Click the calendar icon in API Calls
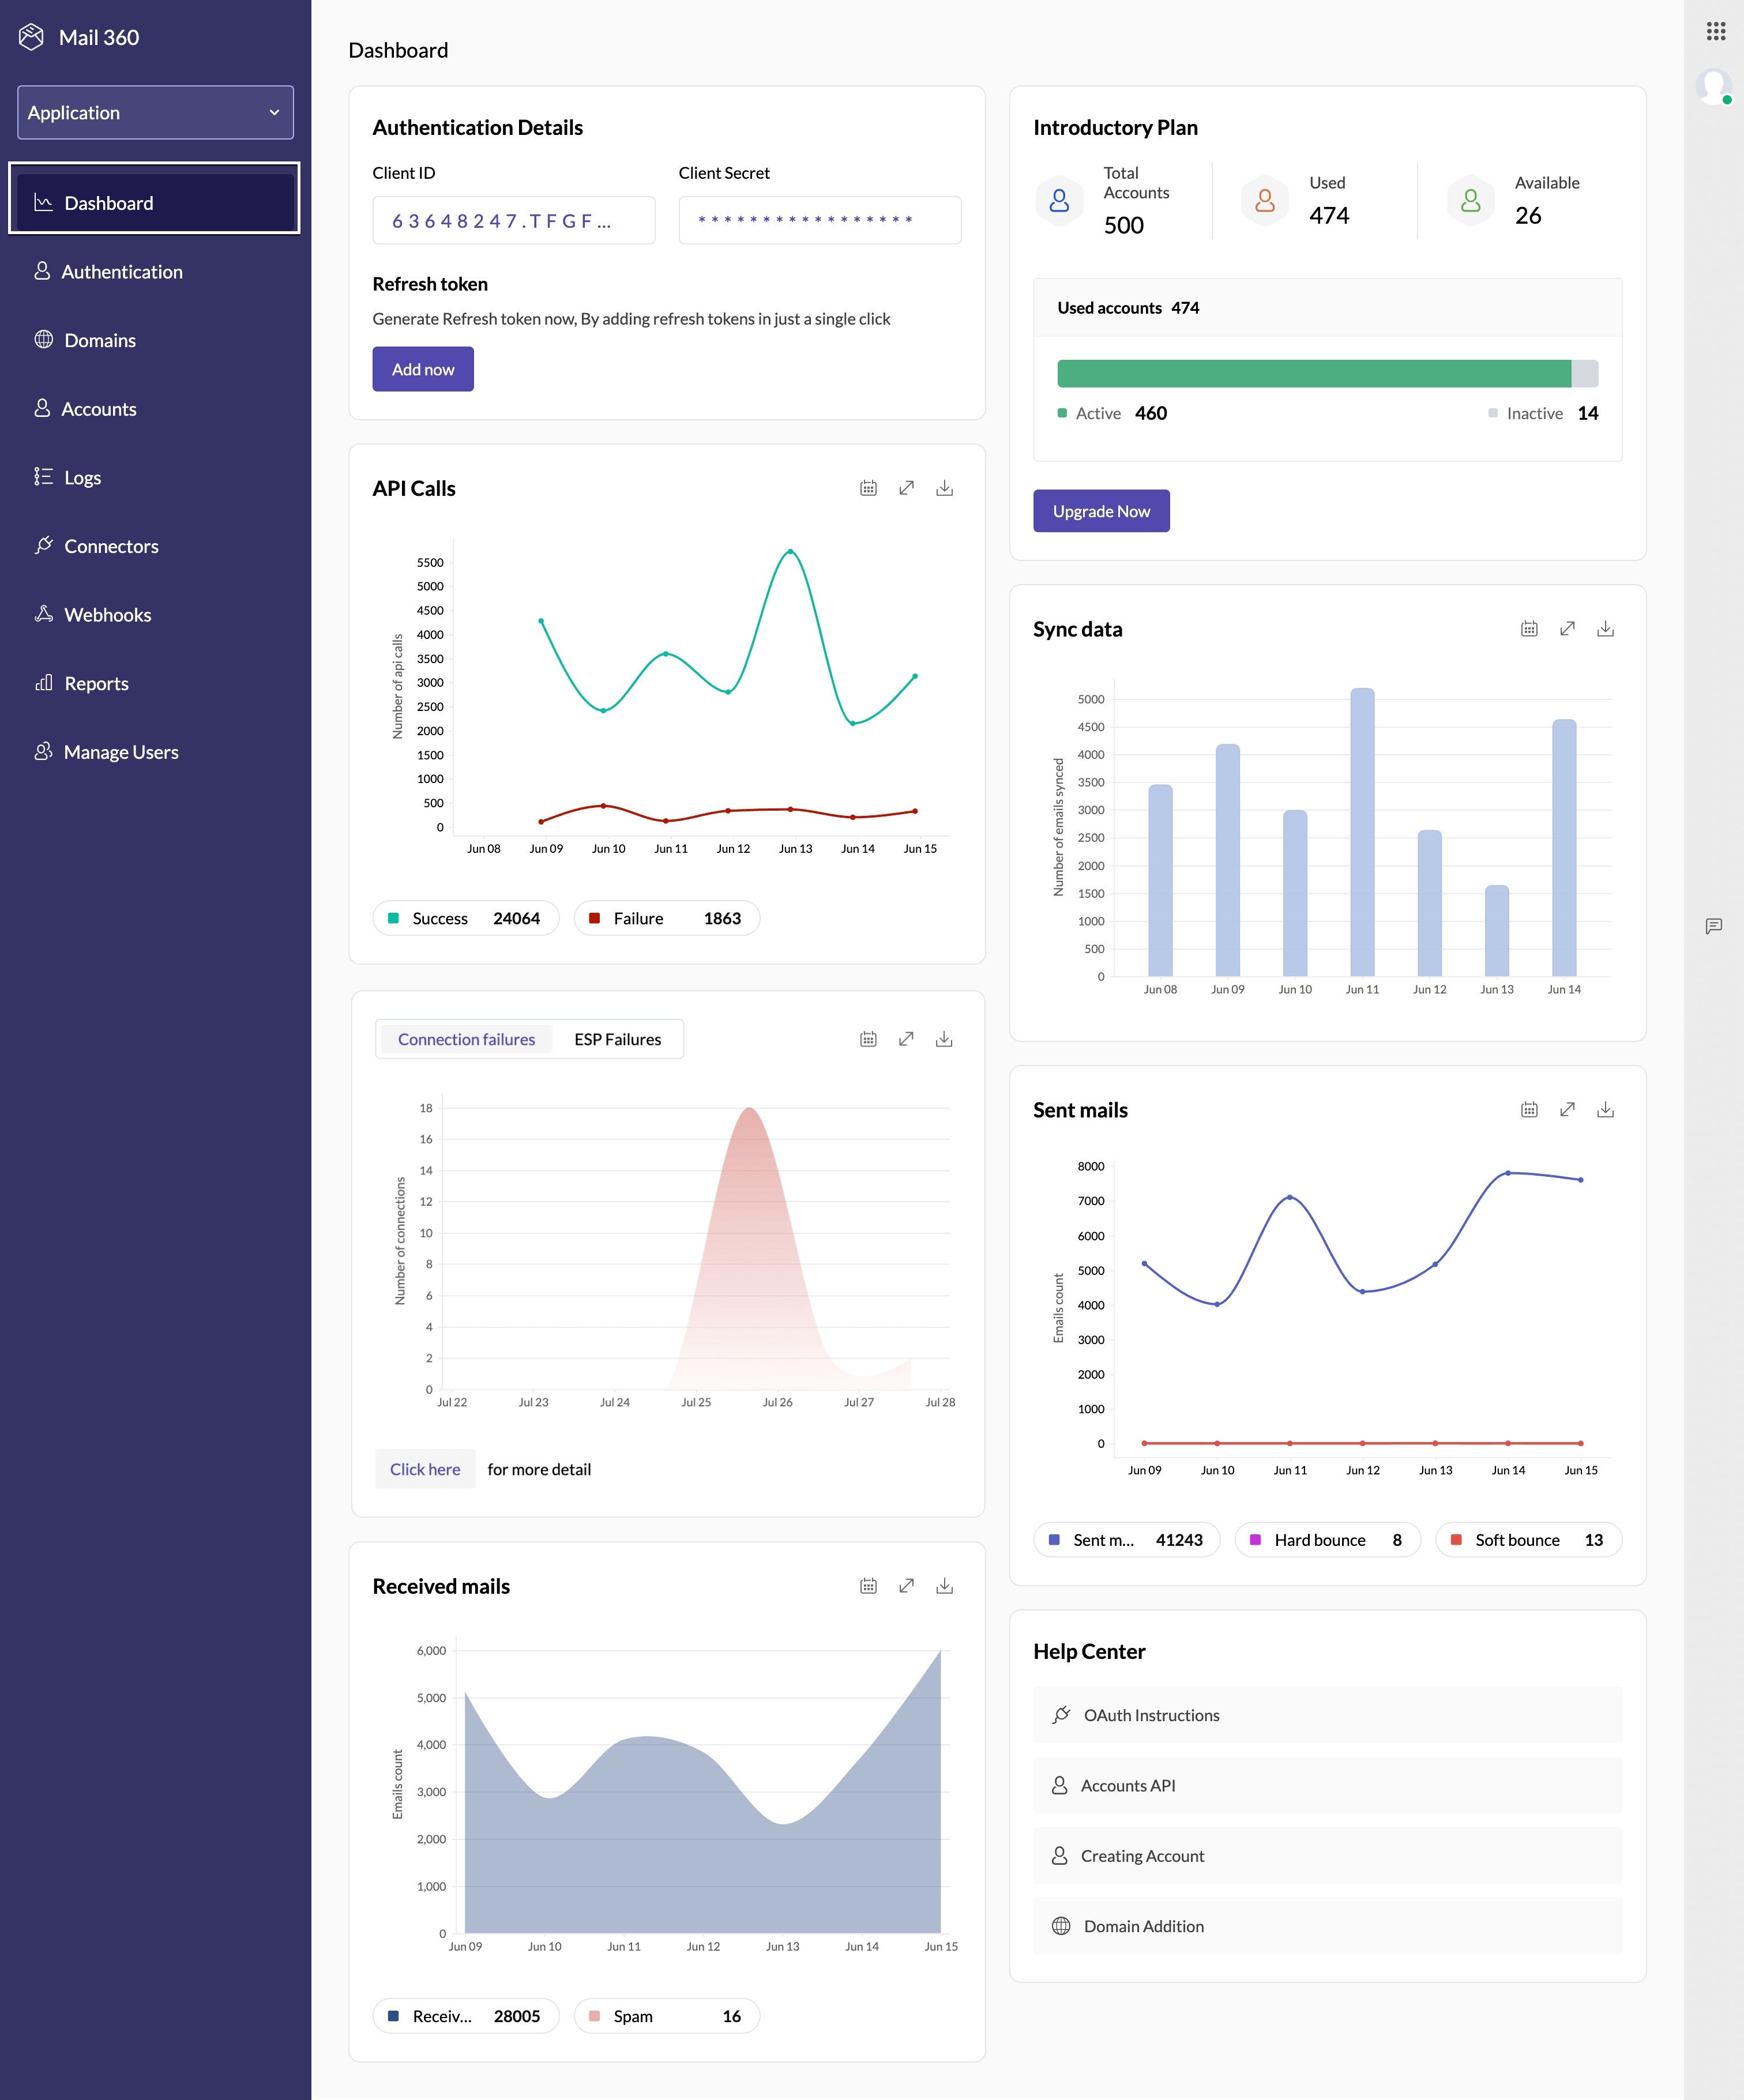This screenshot has height=2100, width=1744. click(868, 488)
